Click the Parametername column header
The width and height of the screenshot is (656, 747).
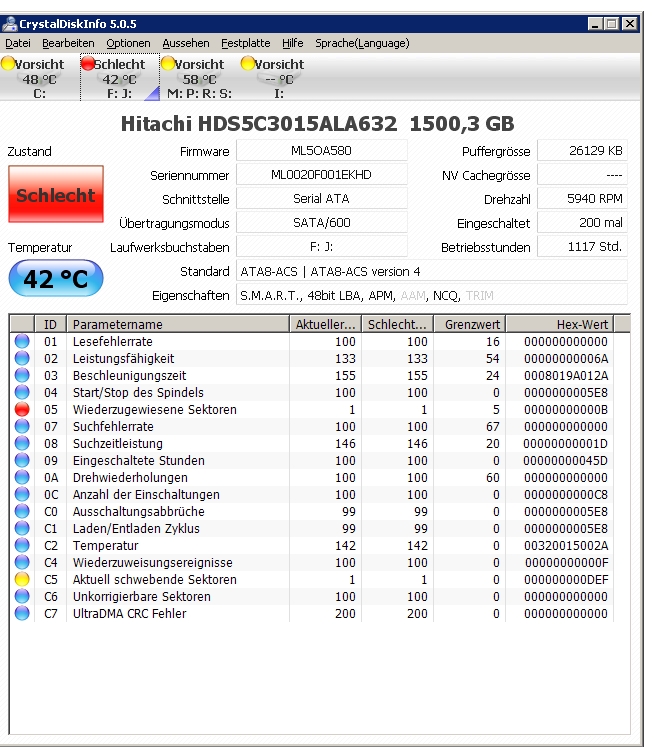[178, 324]
